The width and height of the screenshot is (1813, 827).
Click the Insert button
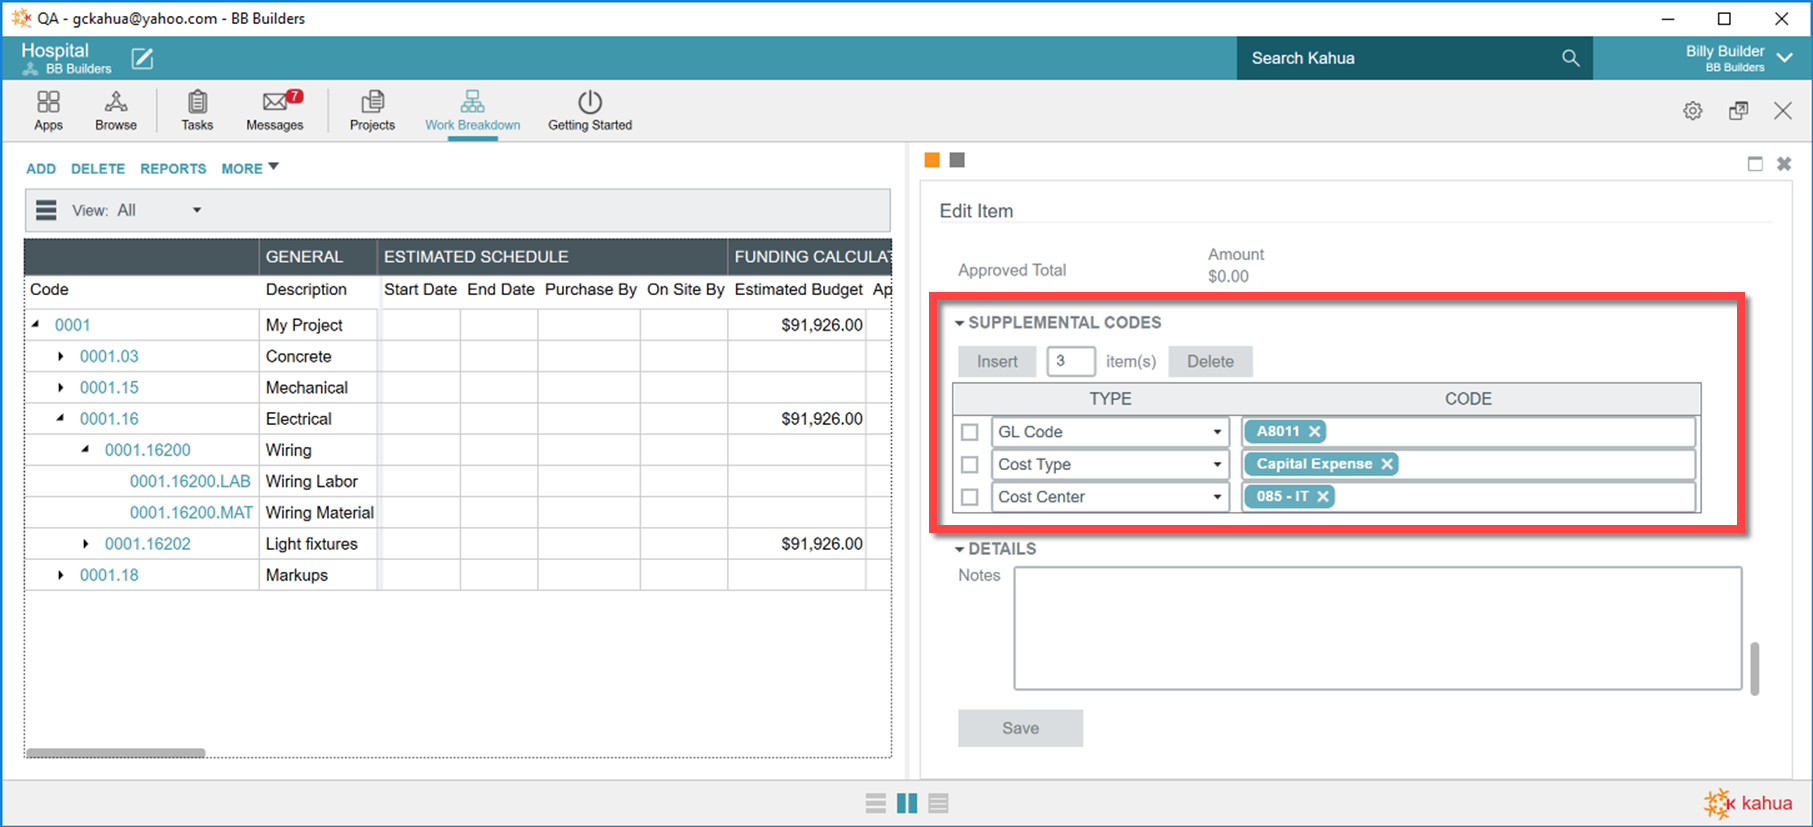(x=997, y=361)
